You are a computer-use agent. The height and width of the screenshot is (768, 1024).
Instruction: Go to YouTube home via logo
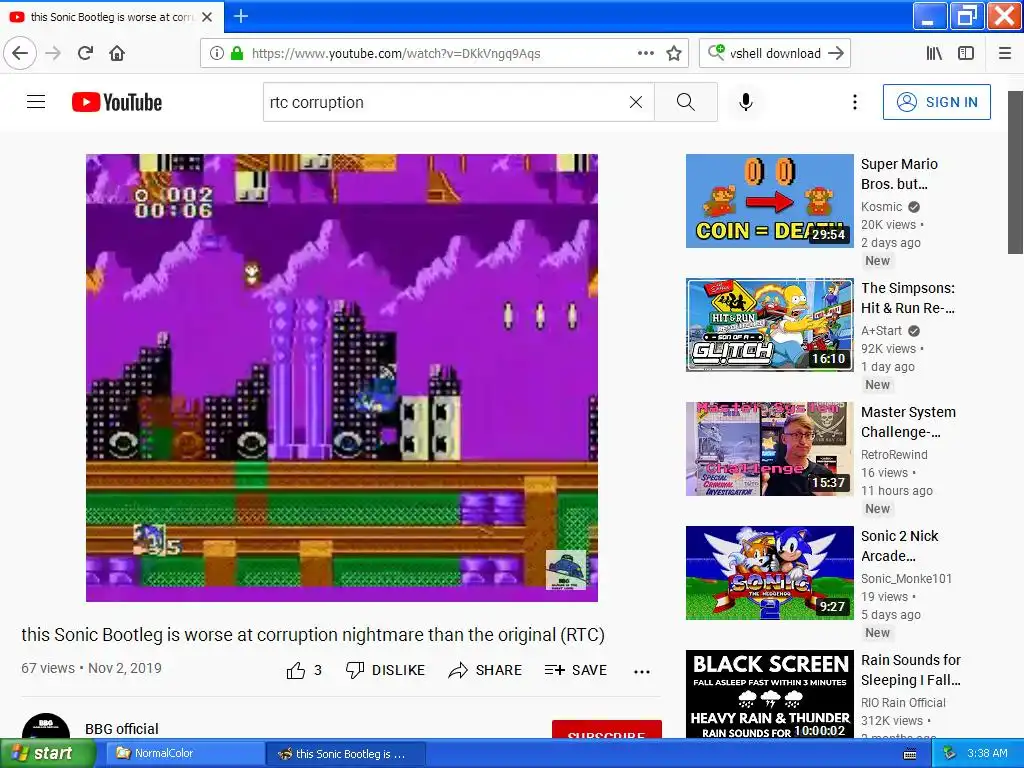(117, 102)
